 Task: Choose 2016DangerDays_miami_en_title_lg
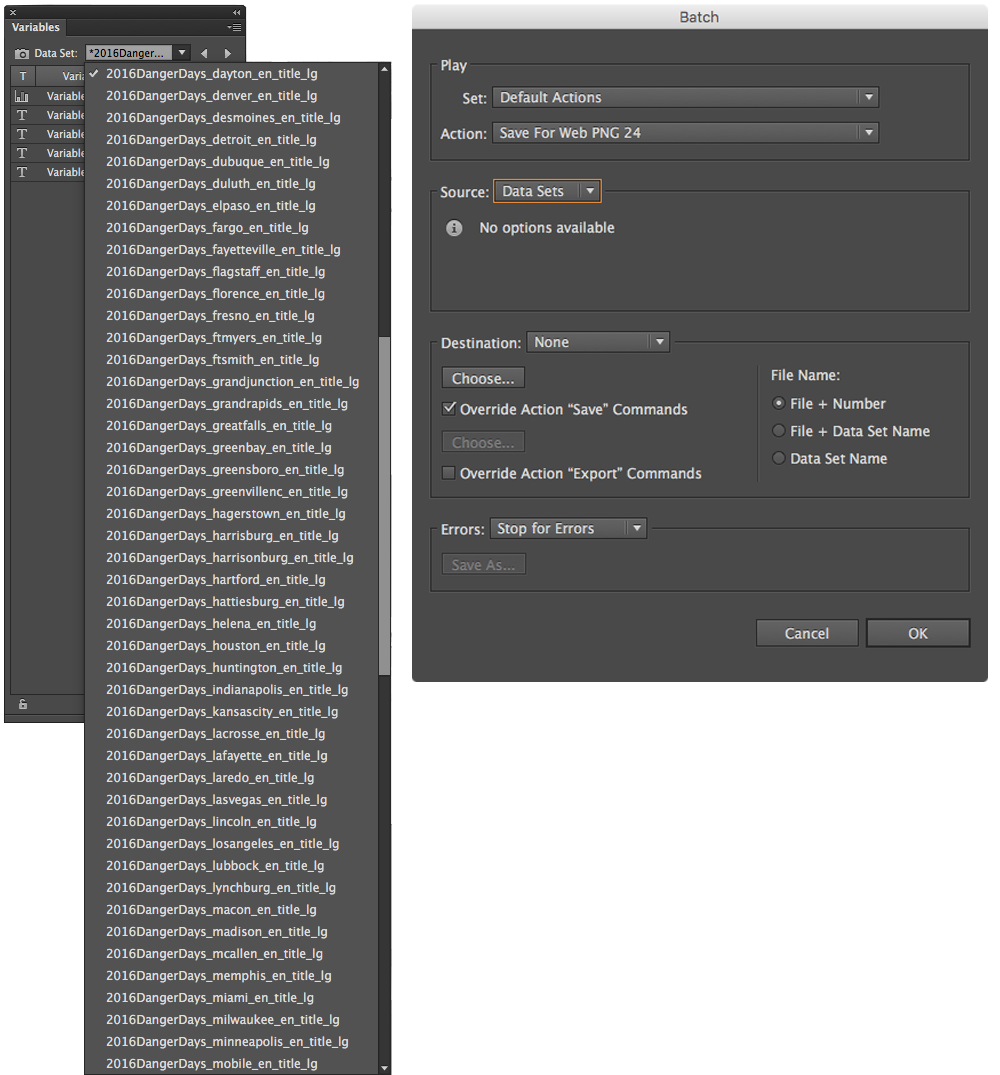point(231,997)
